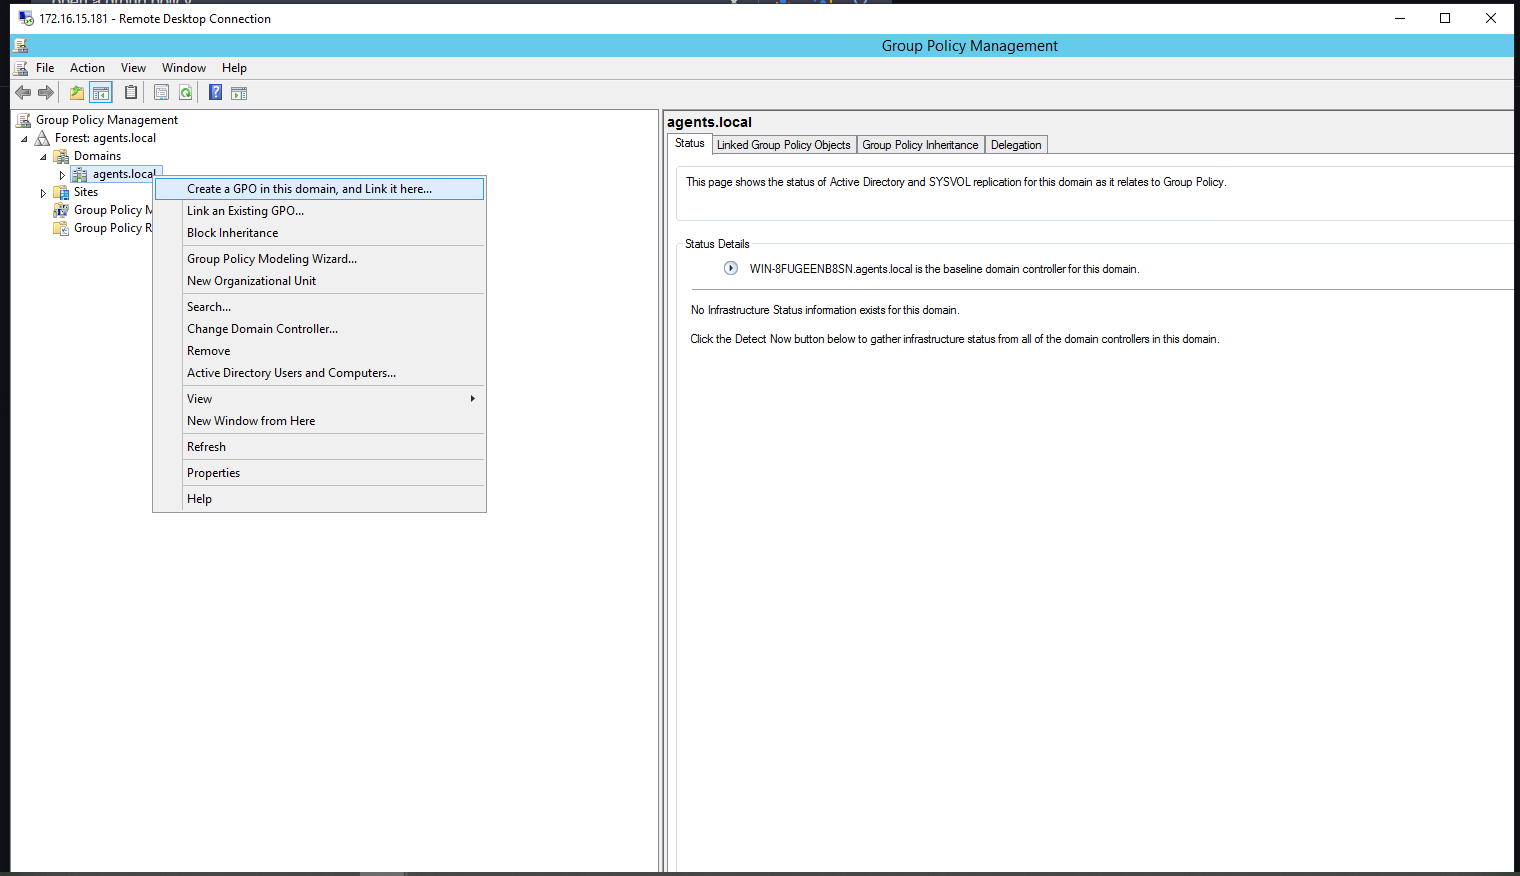1520x876 pixels.
Task: Click the baseline domain controller WIN-8FUGEENB8SN text
Action: click(944, 269)
